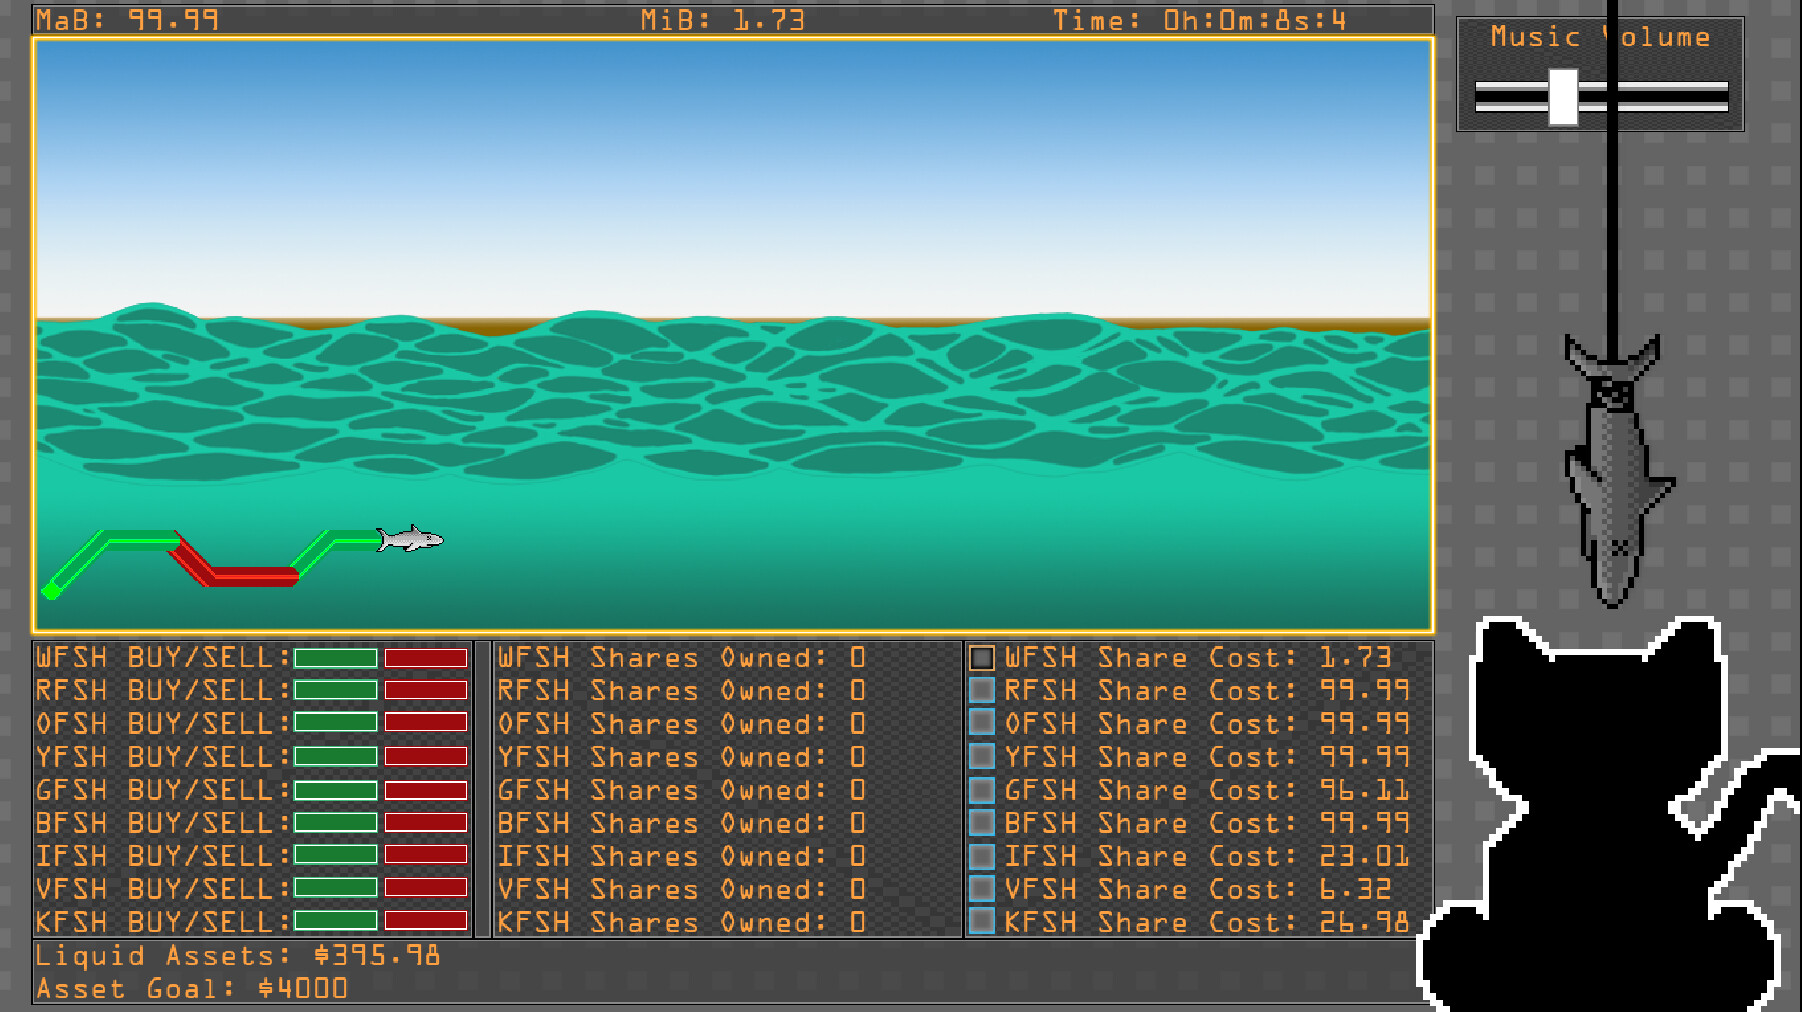The image size is (1802, 1012).
Task: Sell OFSH shares with red button
Action: (x=426, y=723)
